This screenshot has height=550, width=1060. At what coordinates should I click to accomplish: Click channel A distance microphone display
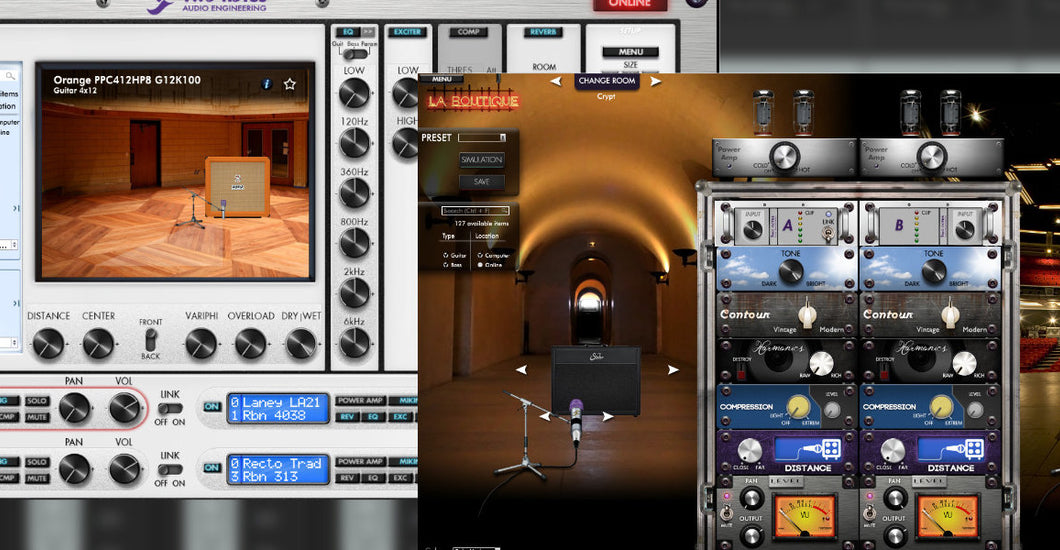point(807,449)
